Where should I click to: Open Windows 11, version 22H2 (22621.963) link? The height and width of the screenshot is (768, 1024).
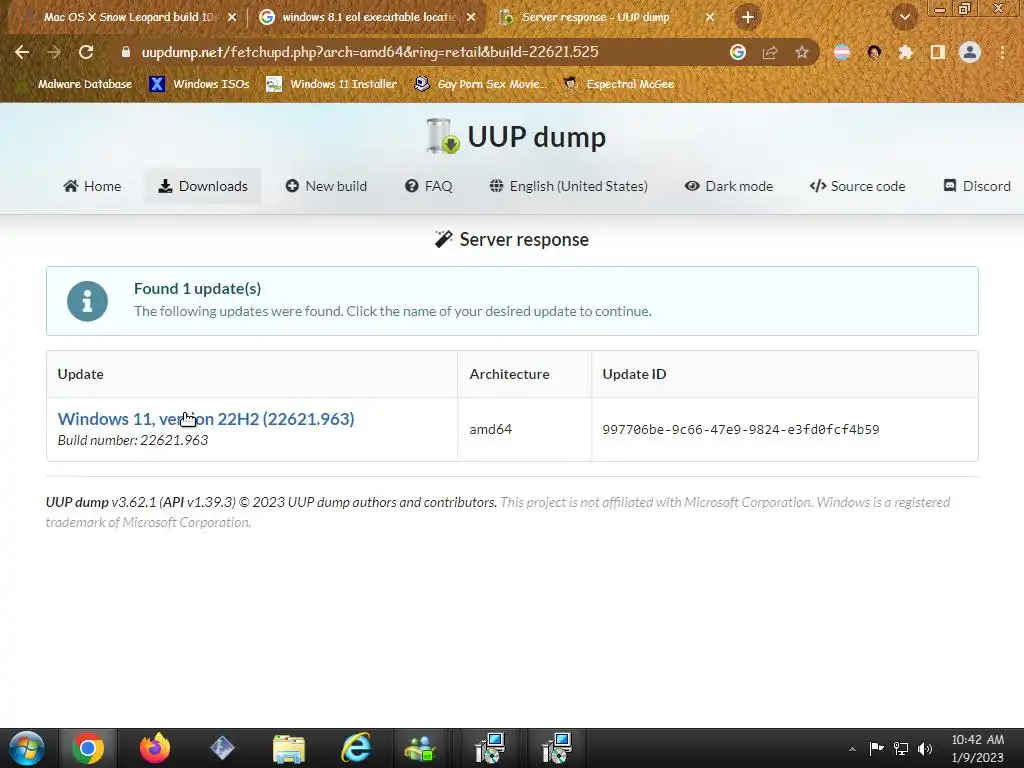206,419
